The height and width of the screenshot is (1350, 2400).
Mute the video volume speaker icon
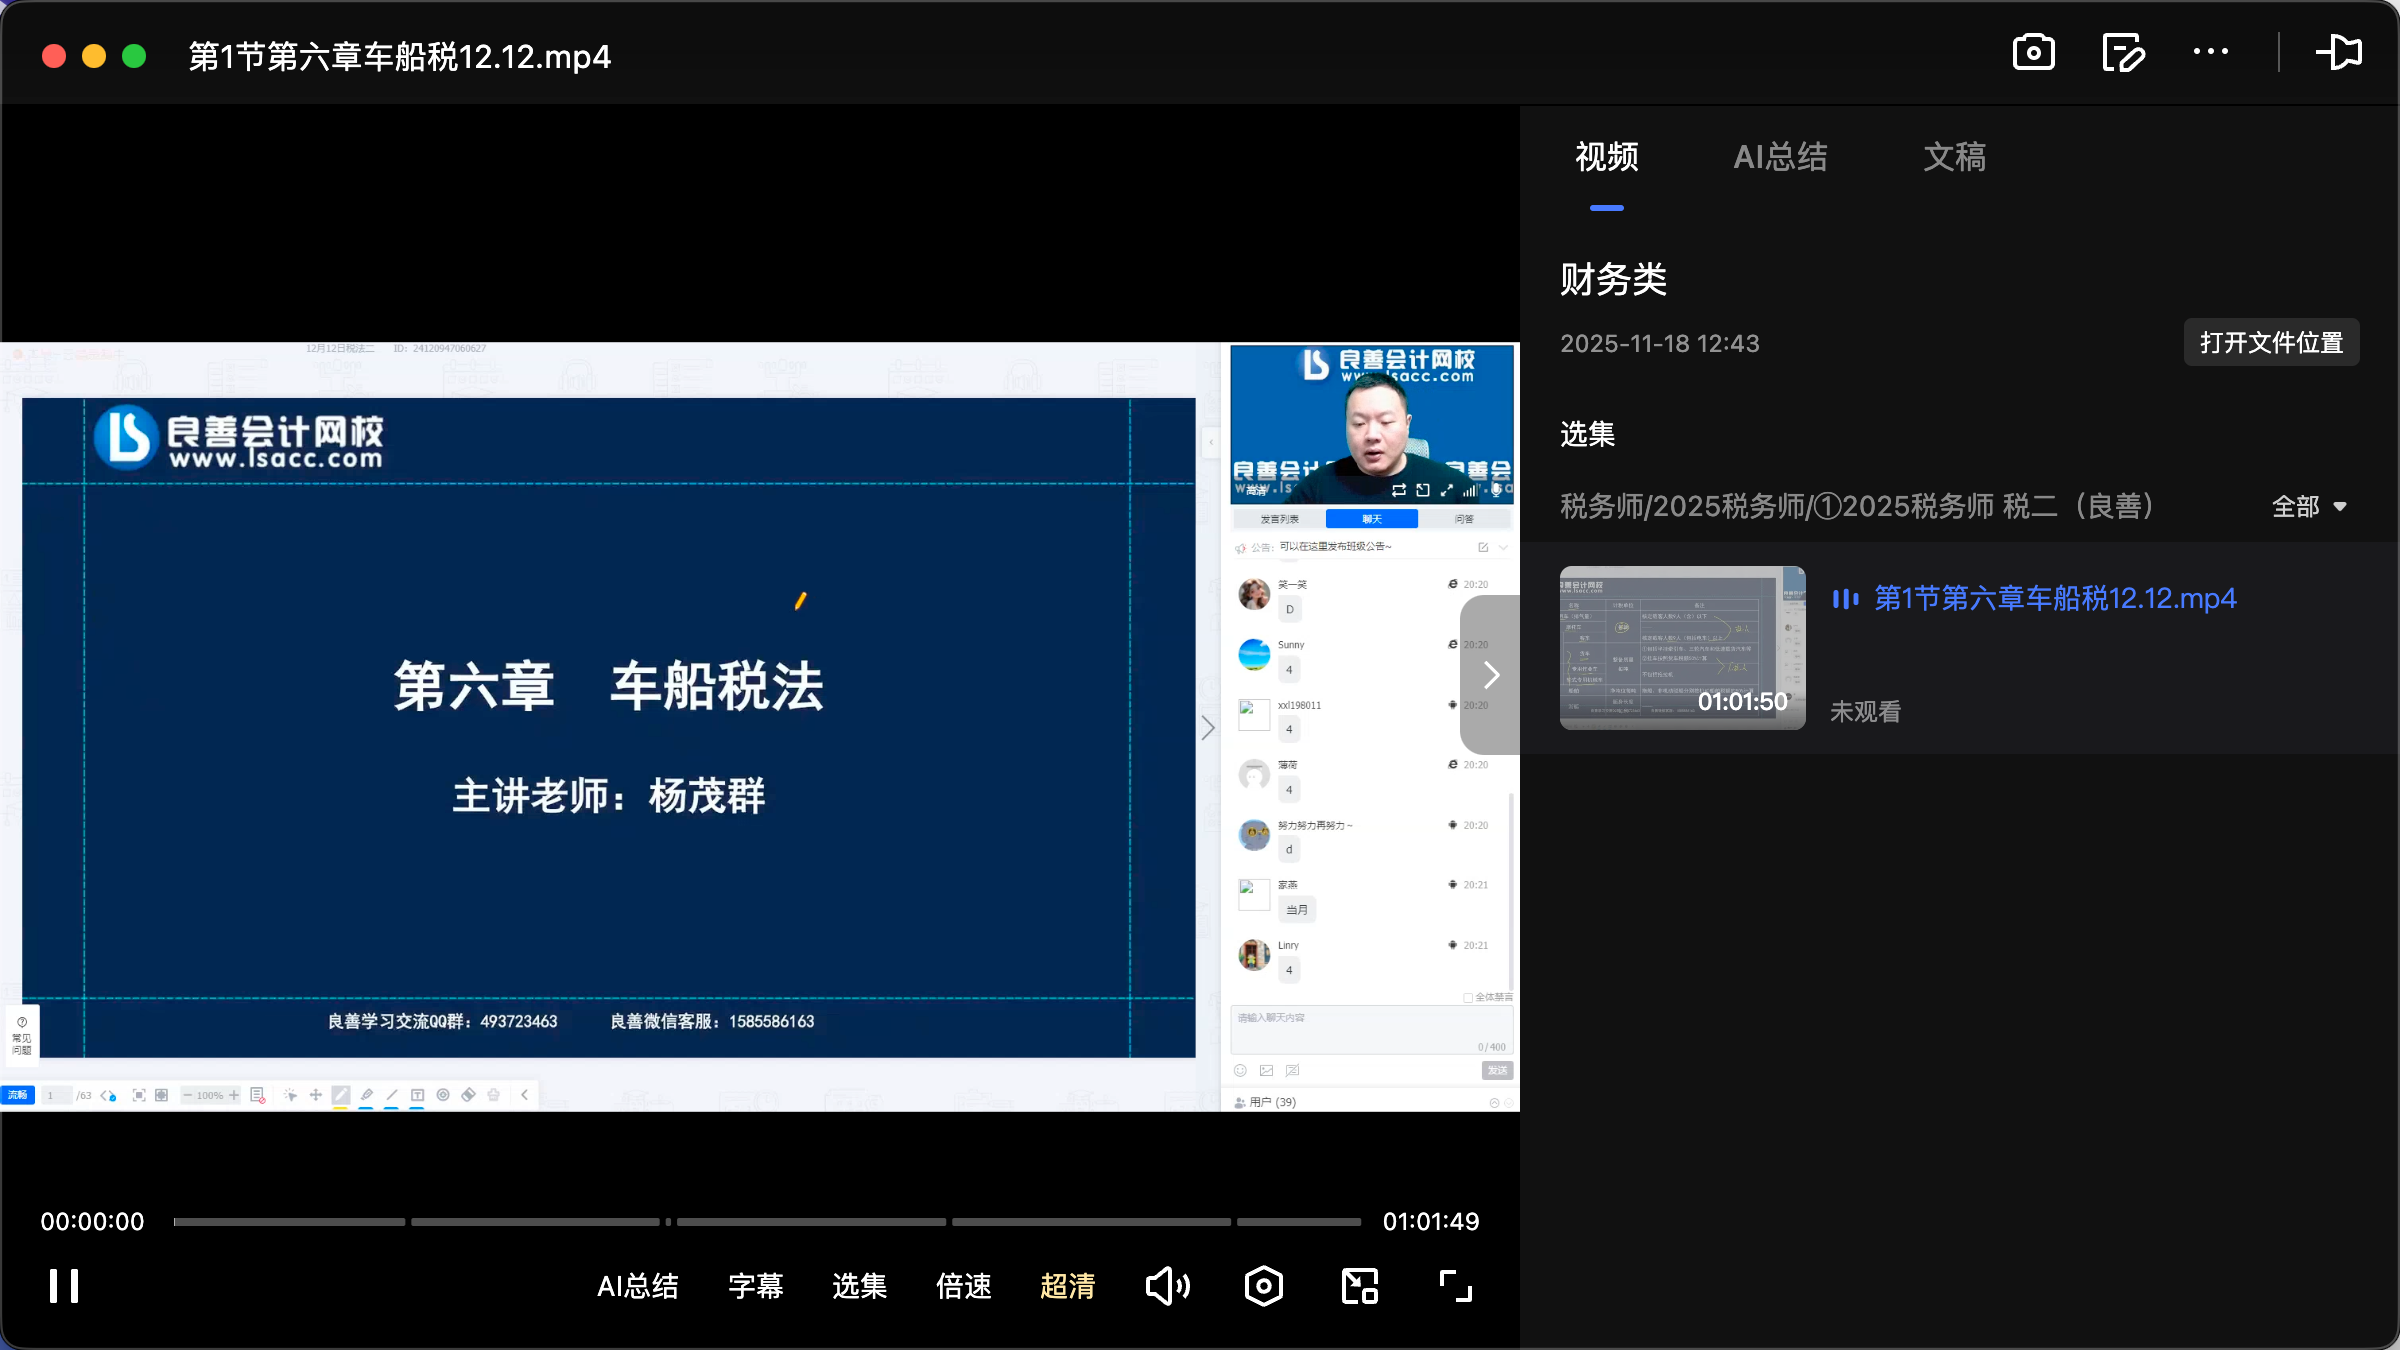pos(1168,1286)
